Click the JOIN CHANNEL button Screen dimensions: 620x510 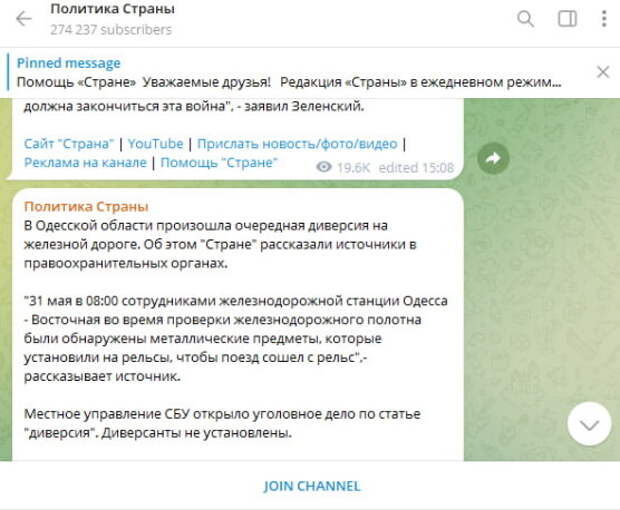[x=312, y=486]
